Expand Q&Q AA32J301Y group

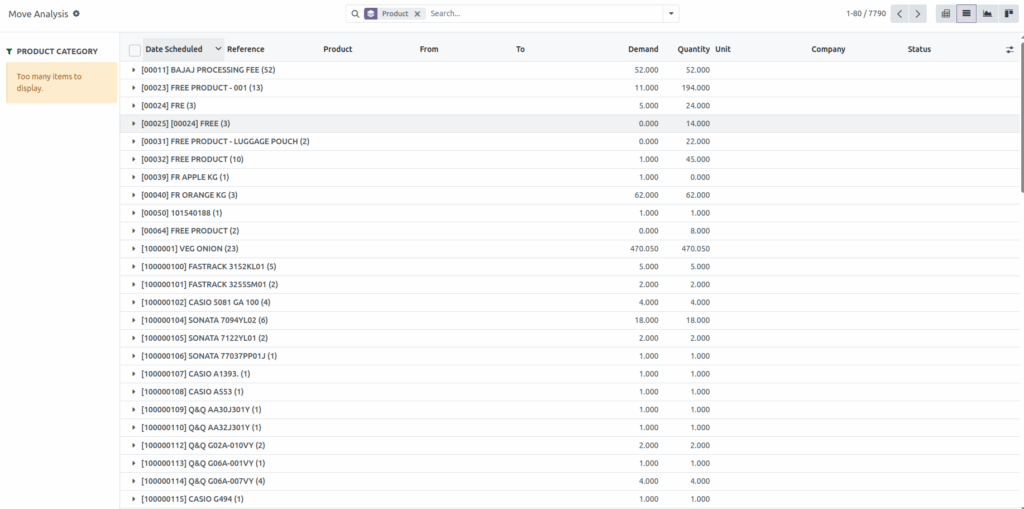point(133,428)
